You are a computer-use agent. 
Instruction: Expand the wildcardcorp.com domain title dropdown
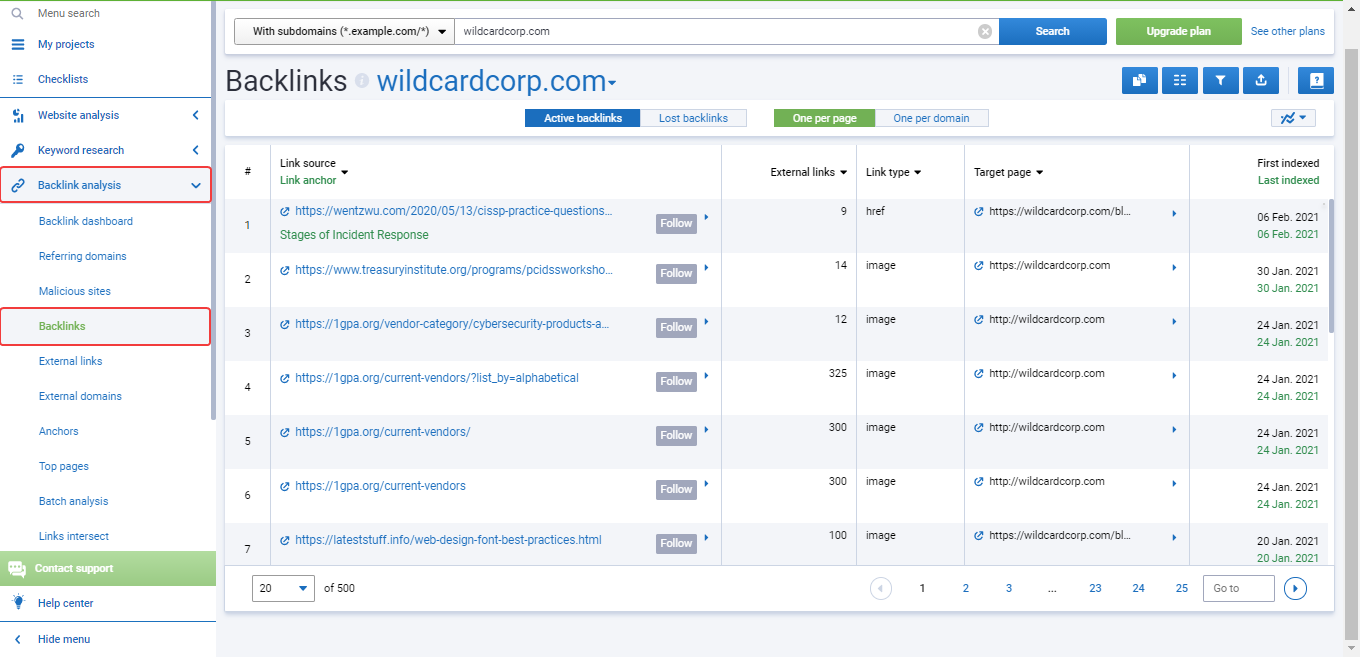click(613, 82)
